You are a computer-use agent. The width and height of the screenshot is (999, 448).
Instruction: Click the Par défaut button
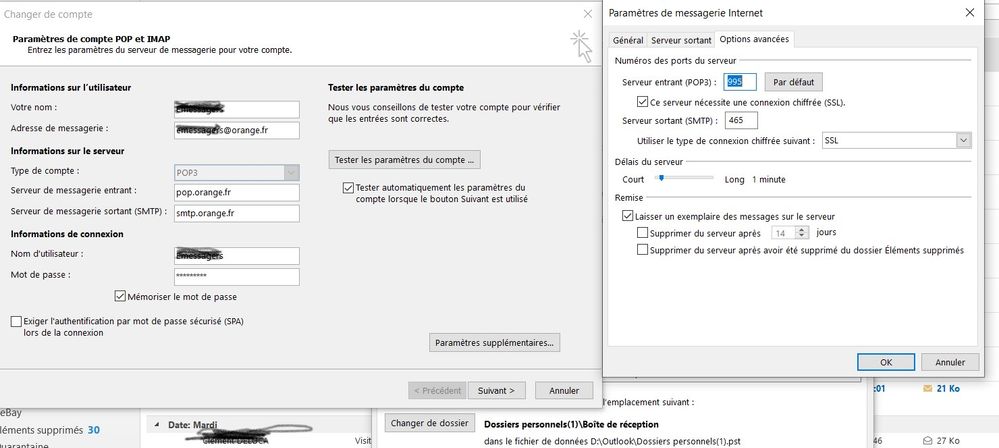(x=793, y=82)
